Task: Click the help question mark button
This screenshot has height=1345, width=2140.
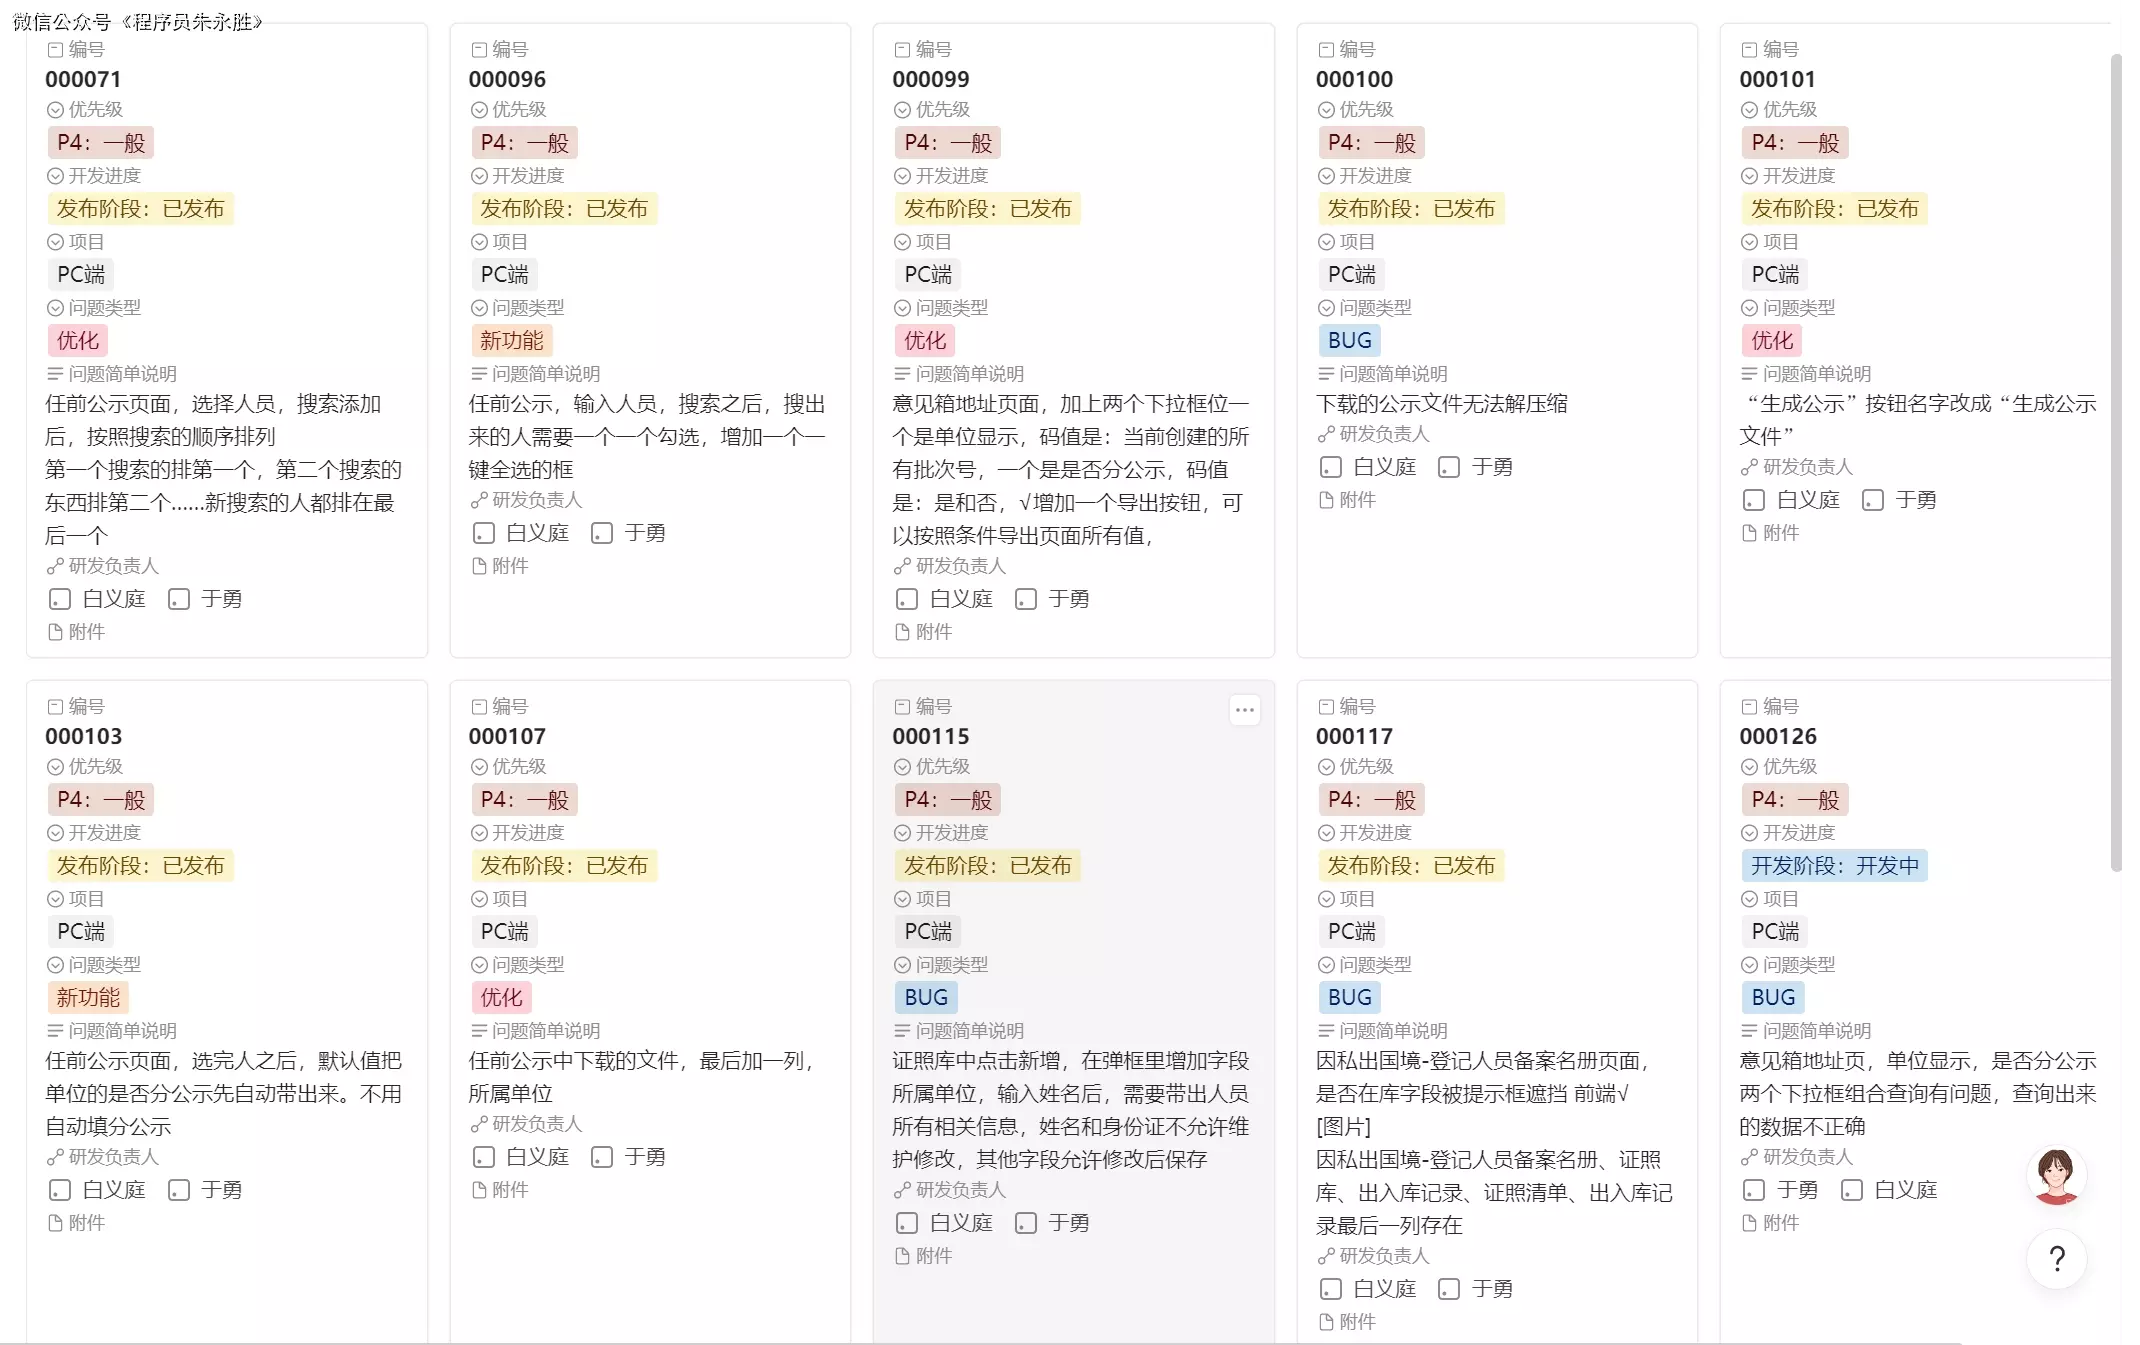Action: point(2057,1258)
